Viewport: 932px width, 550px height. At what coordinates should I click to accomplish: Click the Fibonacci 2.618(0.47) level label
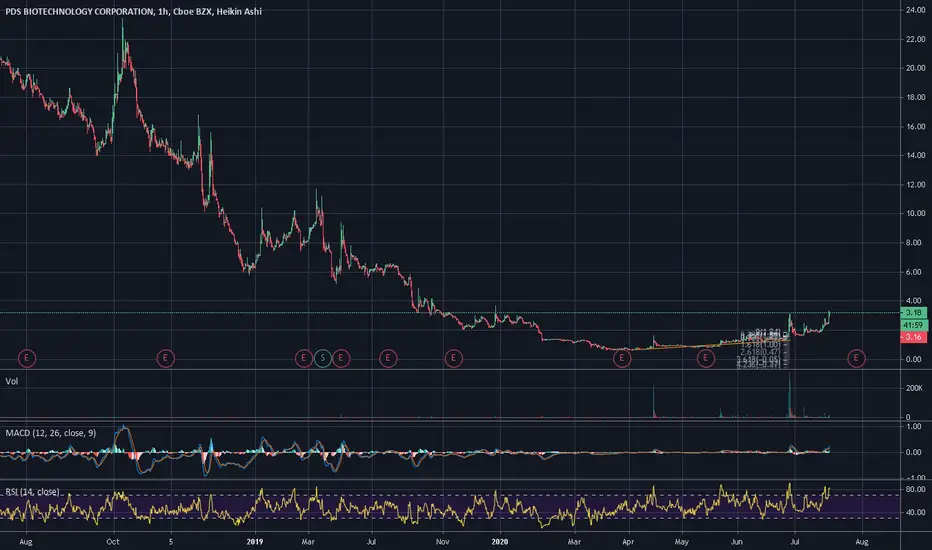tap(760, 352)
